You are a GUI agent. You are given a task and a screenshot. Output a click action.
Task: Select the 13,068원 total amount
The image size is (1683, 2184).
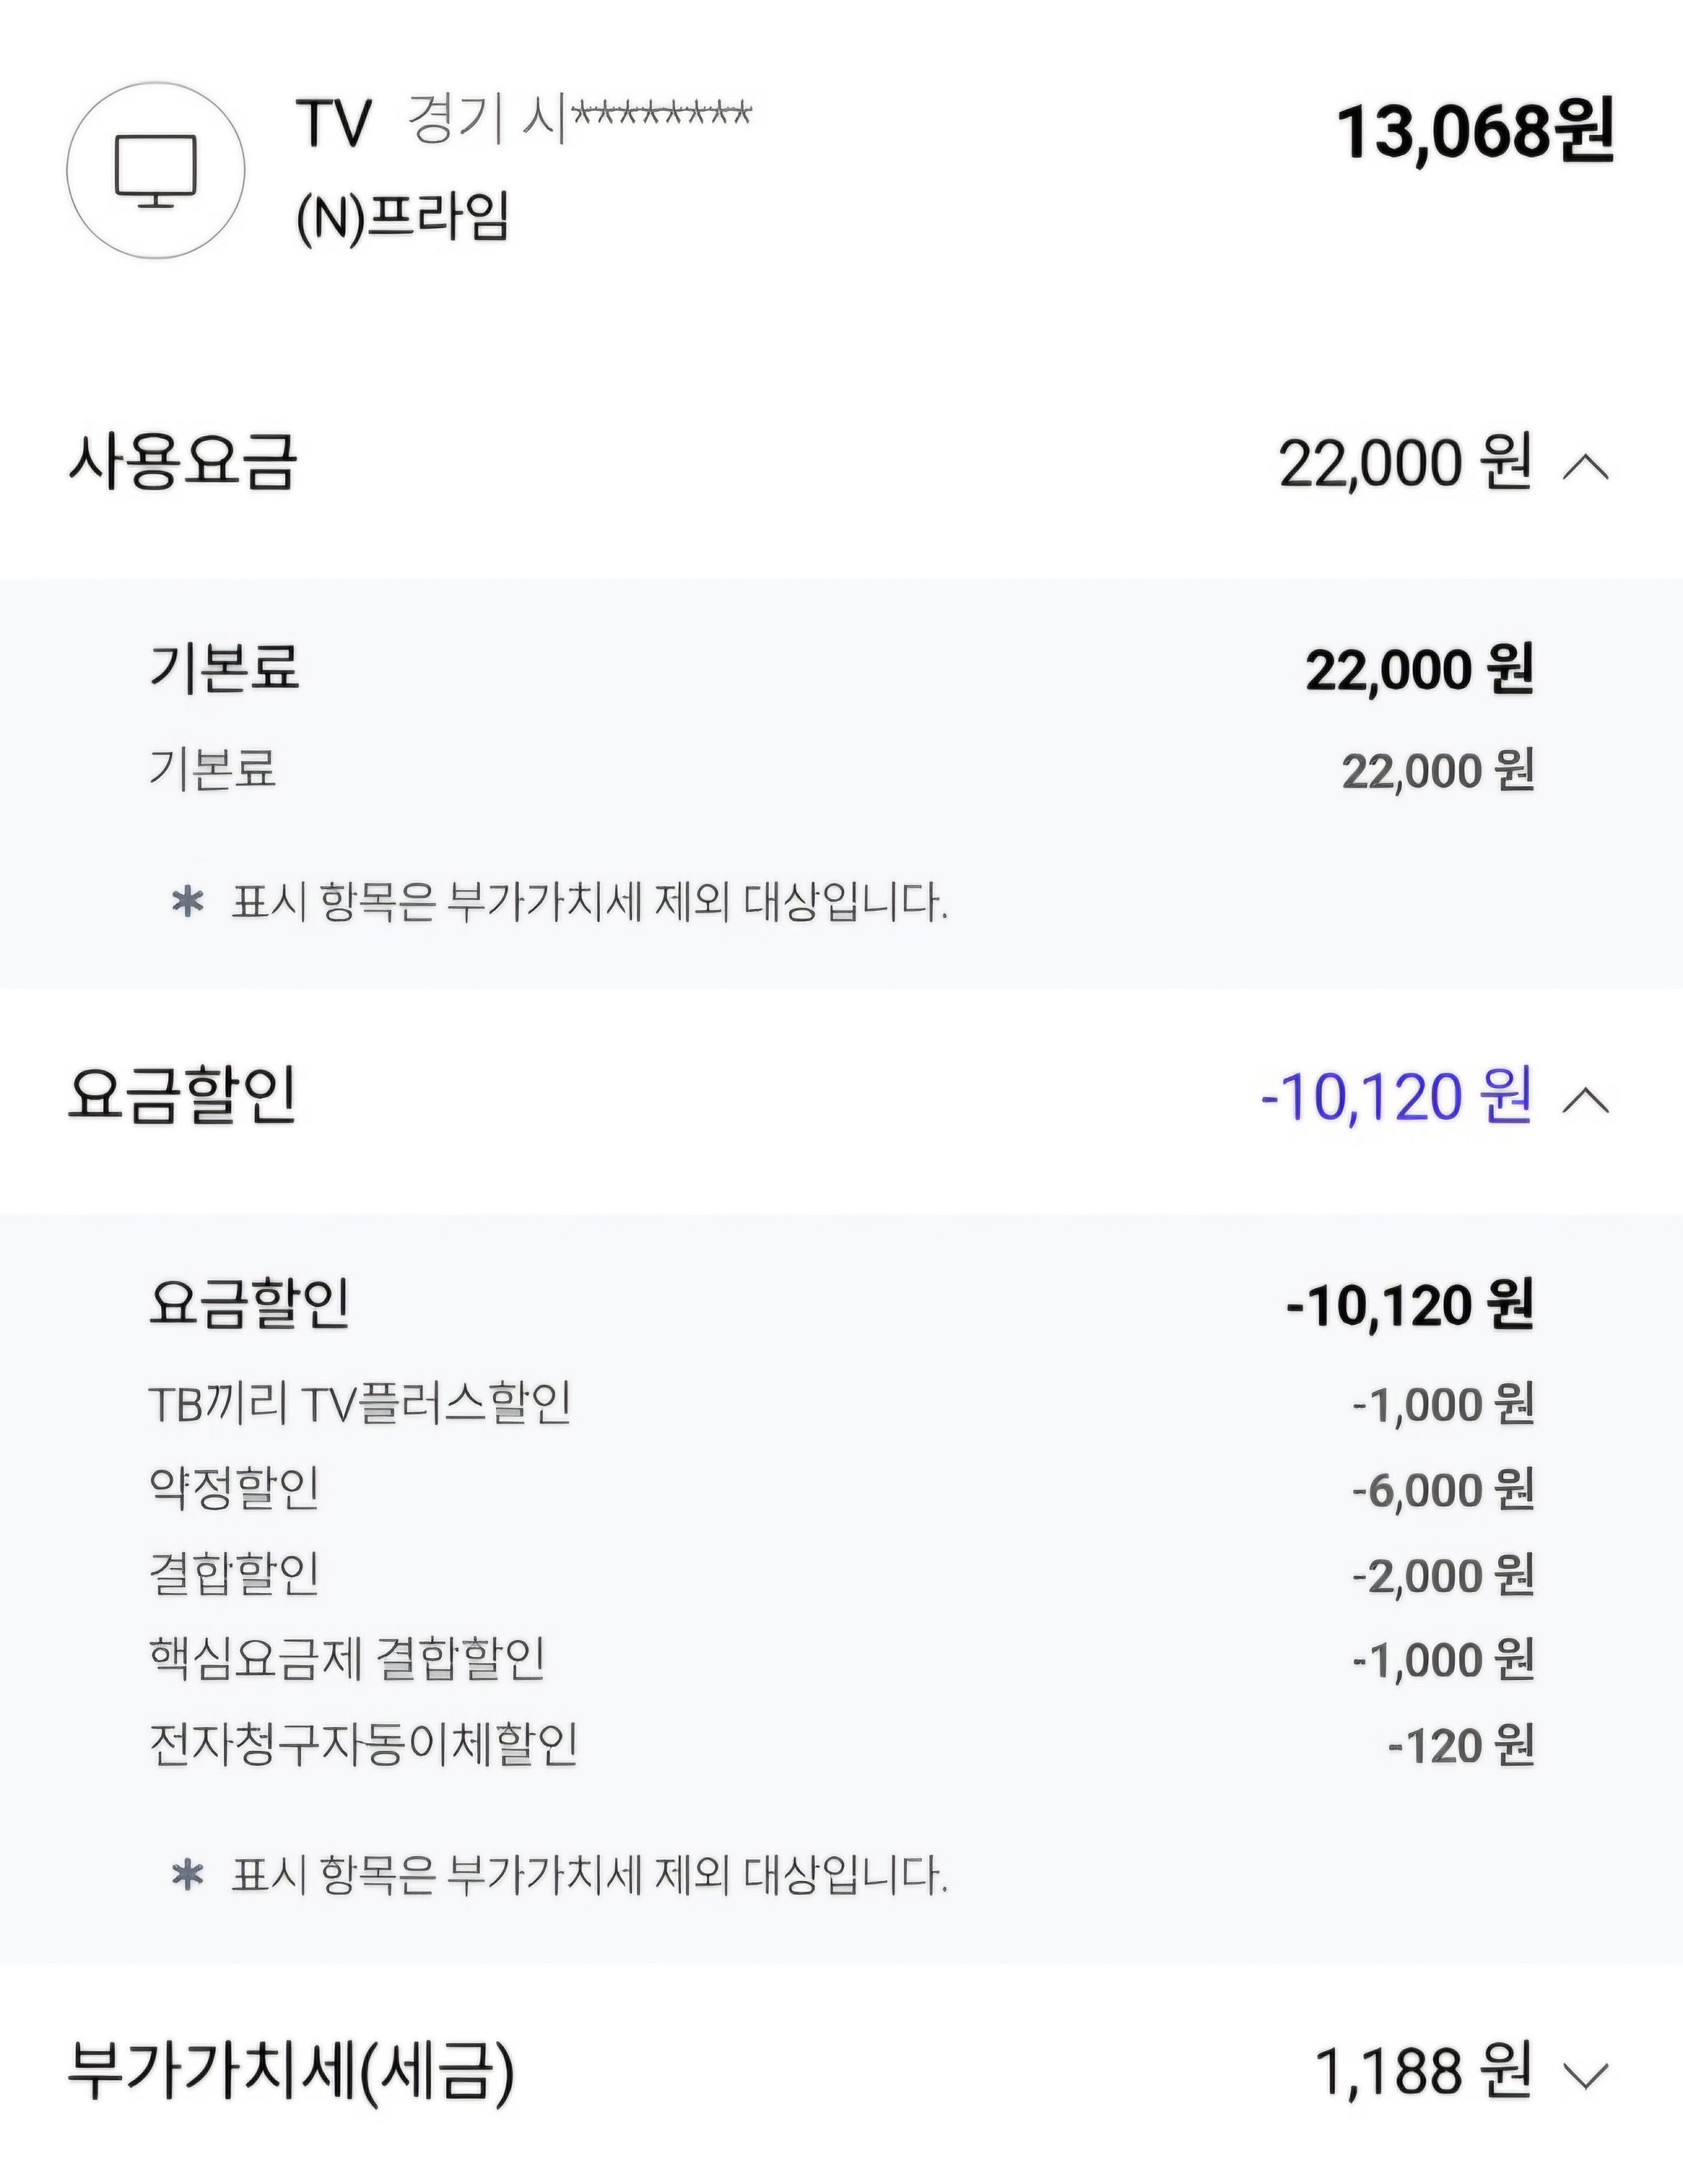[x=1475, y=132]
